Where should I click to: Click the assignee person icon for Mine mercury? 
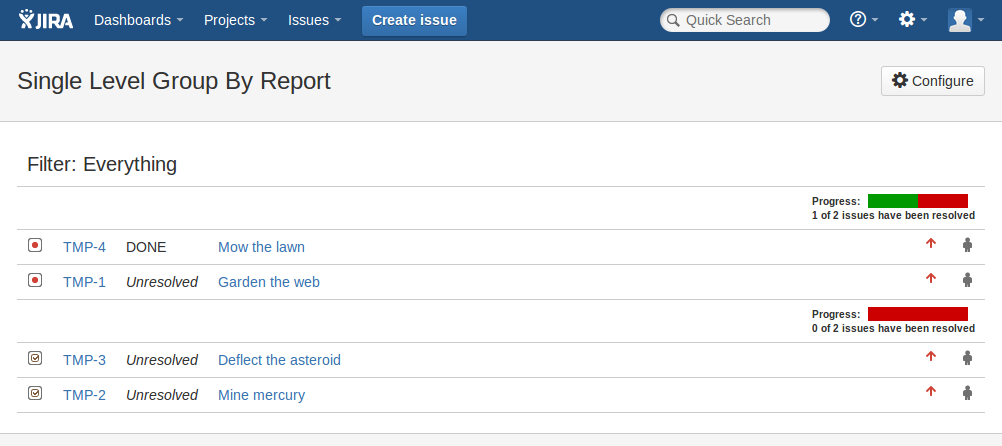pyautogui.click(x=967, y=392)
